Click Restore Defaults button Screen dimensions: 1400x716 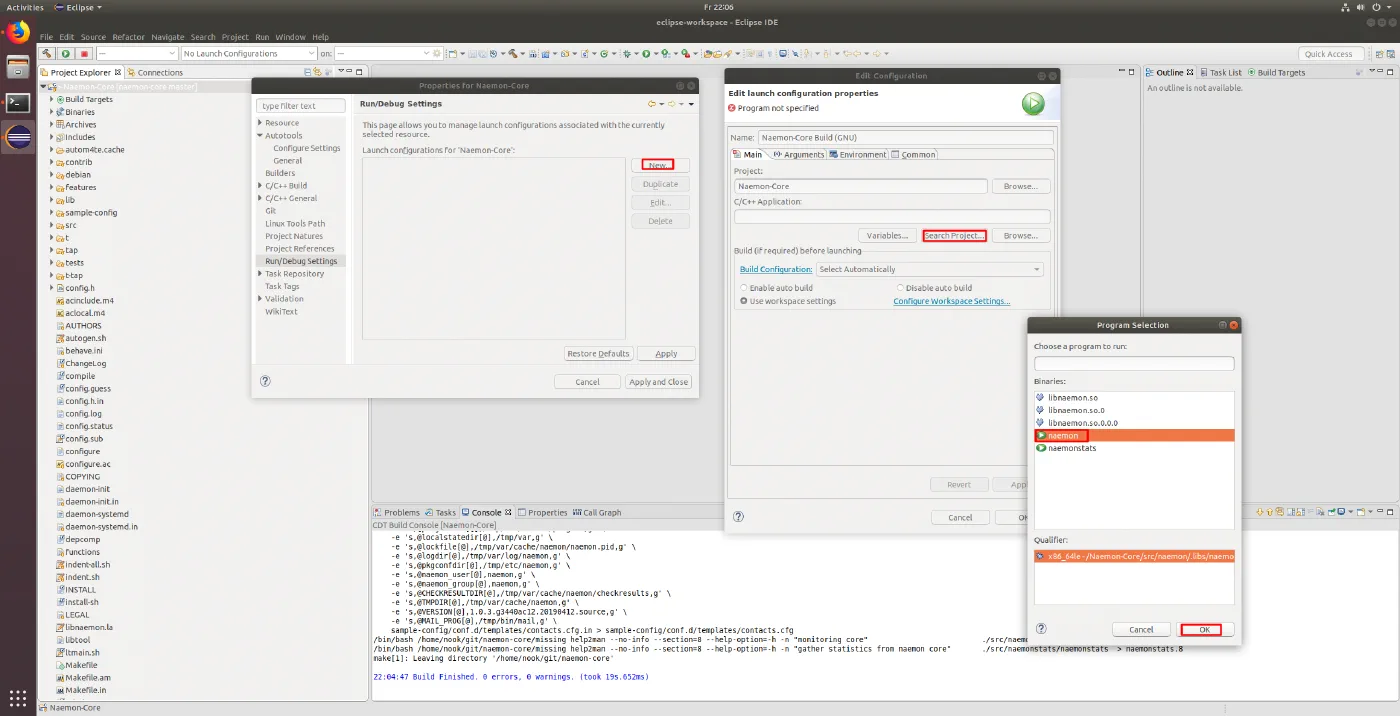pyautogui.click(x=598, y=353)
